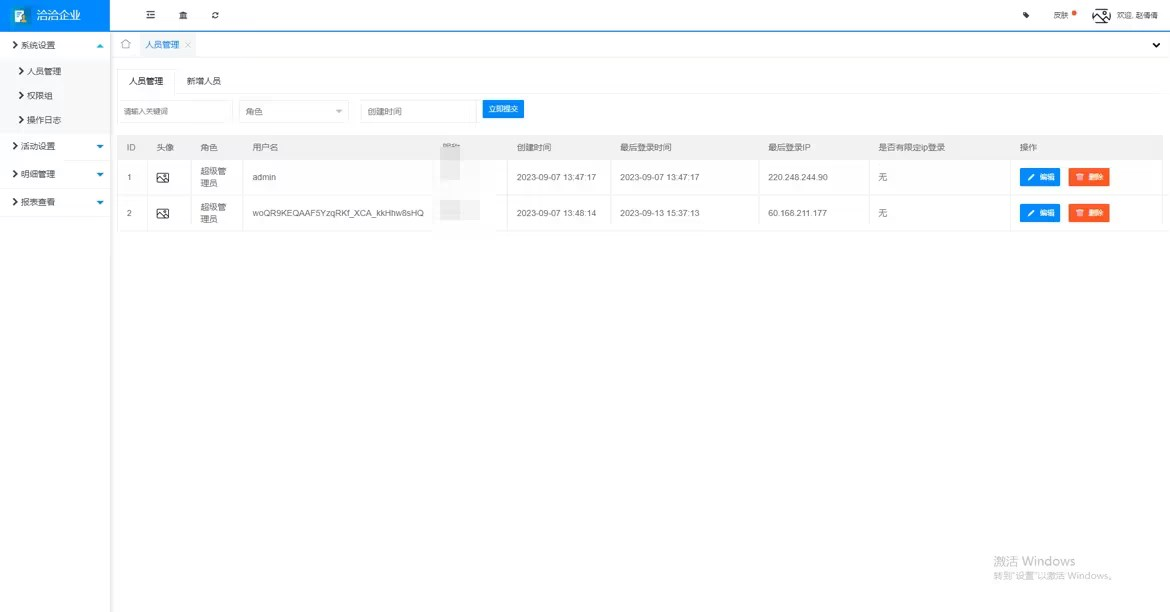Switch to the 新增人员 tab
This screenshot has height=612, width=1170.
[203, 81]
